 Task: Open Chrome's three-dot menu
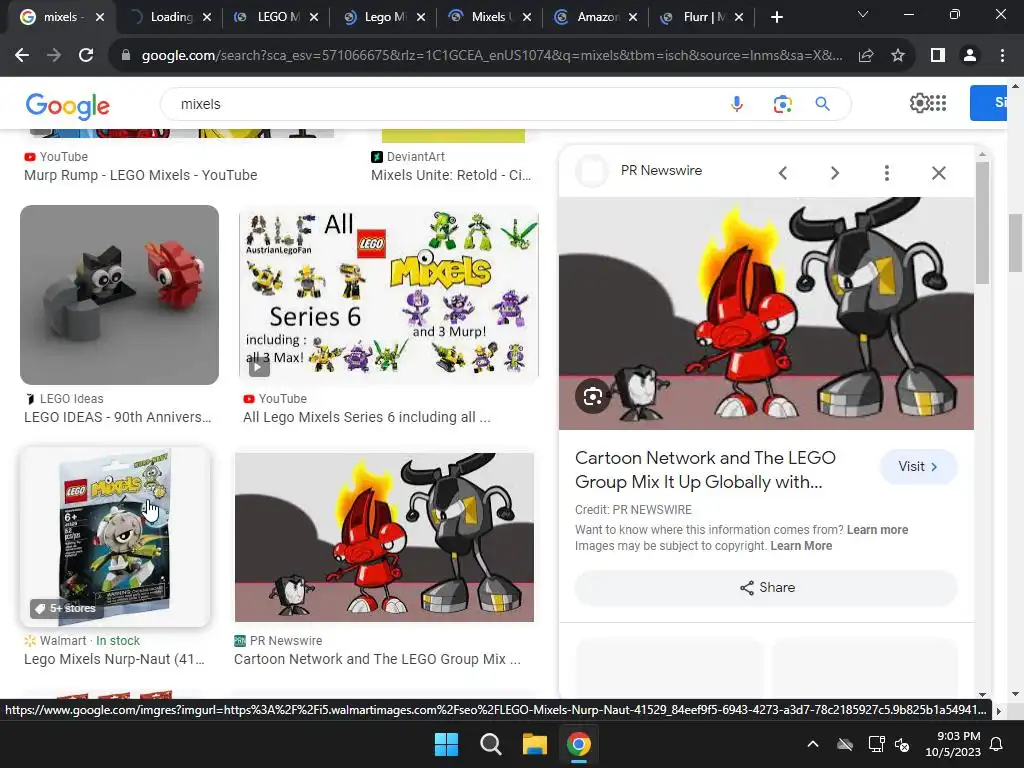[1002, 56]
